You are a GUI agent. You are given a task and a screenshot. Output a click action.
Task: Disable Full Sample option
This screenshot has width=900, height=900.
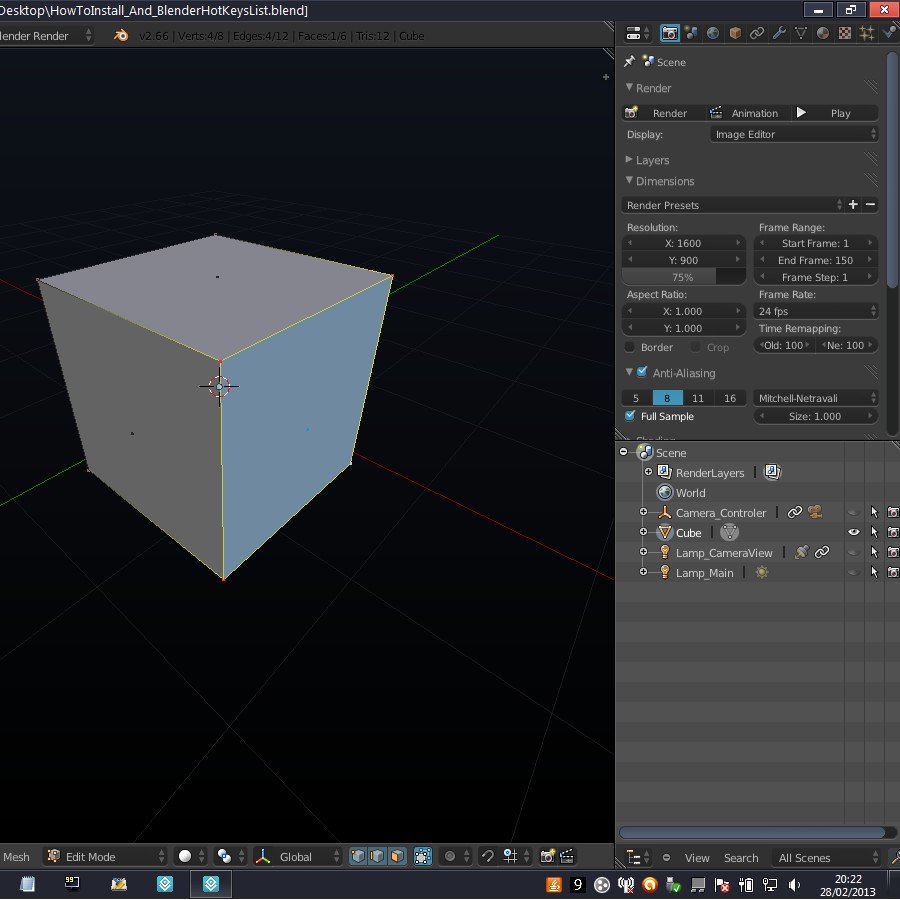[x=630, y=416]
